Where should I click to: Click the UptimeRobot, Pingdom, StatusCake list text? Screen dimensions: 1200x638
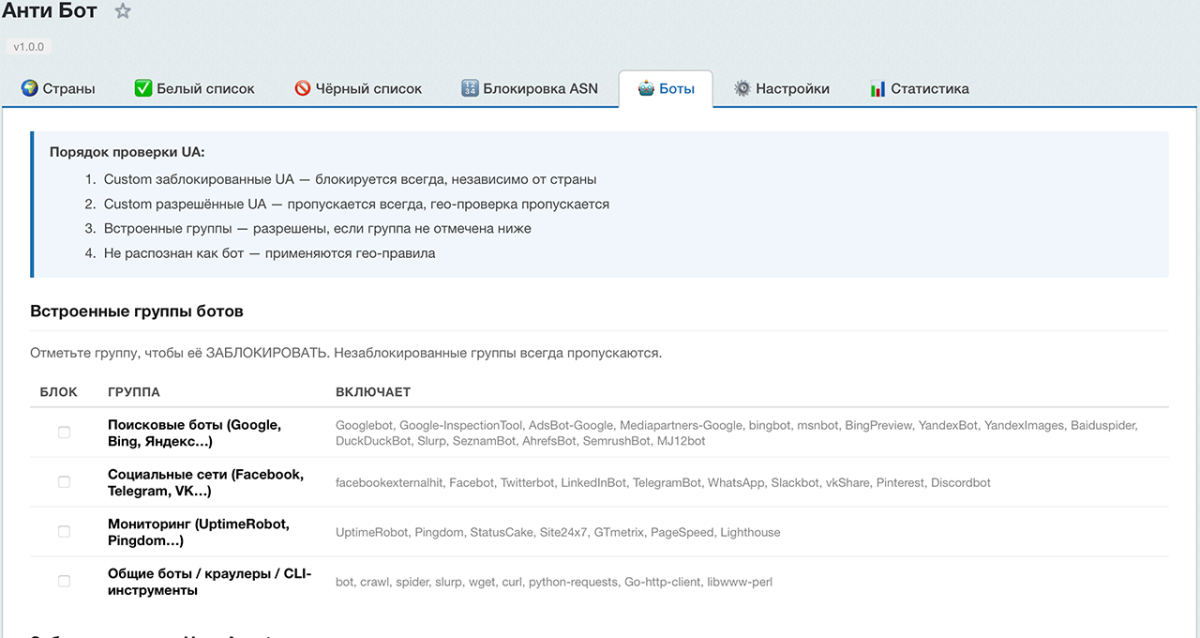[x=558, y=533]
